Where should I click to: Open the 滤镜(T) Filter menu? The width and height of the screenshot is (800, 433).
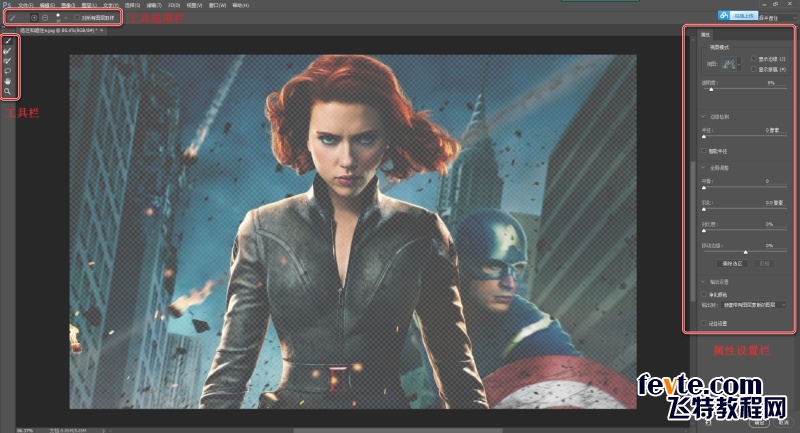click(154, 5)
